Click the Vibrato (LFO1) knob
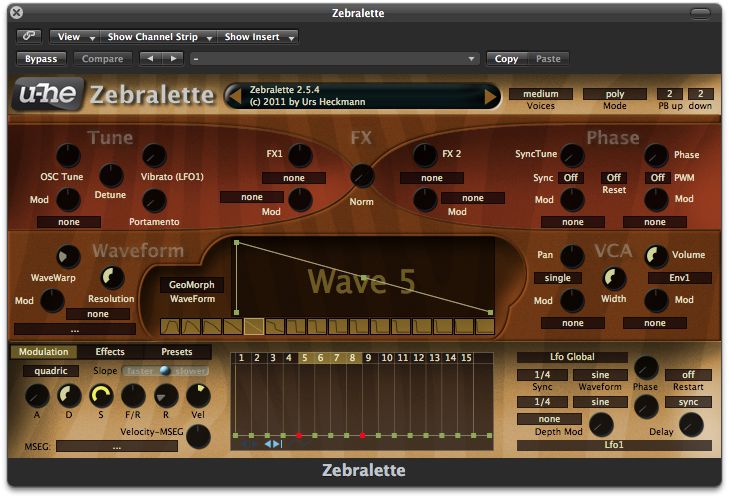Viewport: 729px width, 498px height. pyautogui.click(x=154, y=156)
